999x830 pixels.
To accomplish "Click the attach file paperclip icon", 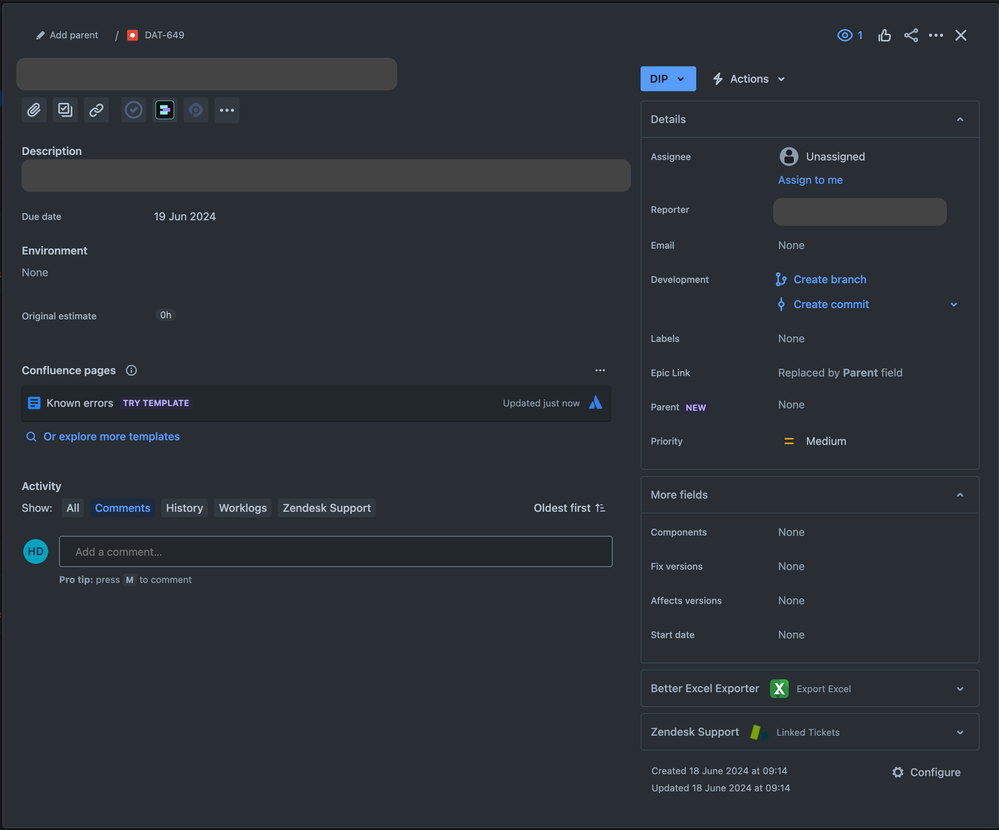I will 34,110.
